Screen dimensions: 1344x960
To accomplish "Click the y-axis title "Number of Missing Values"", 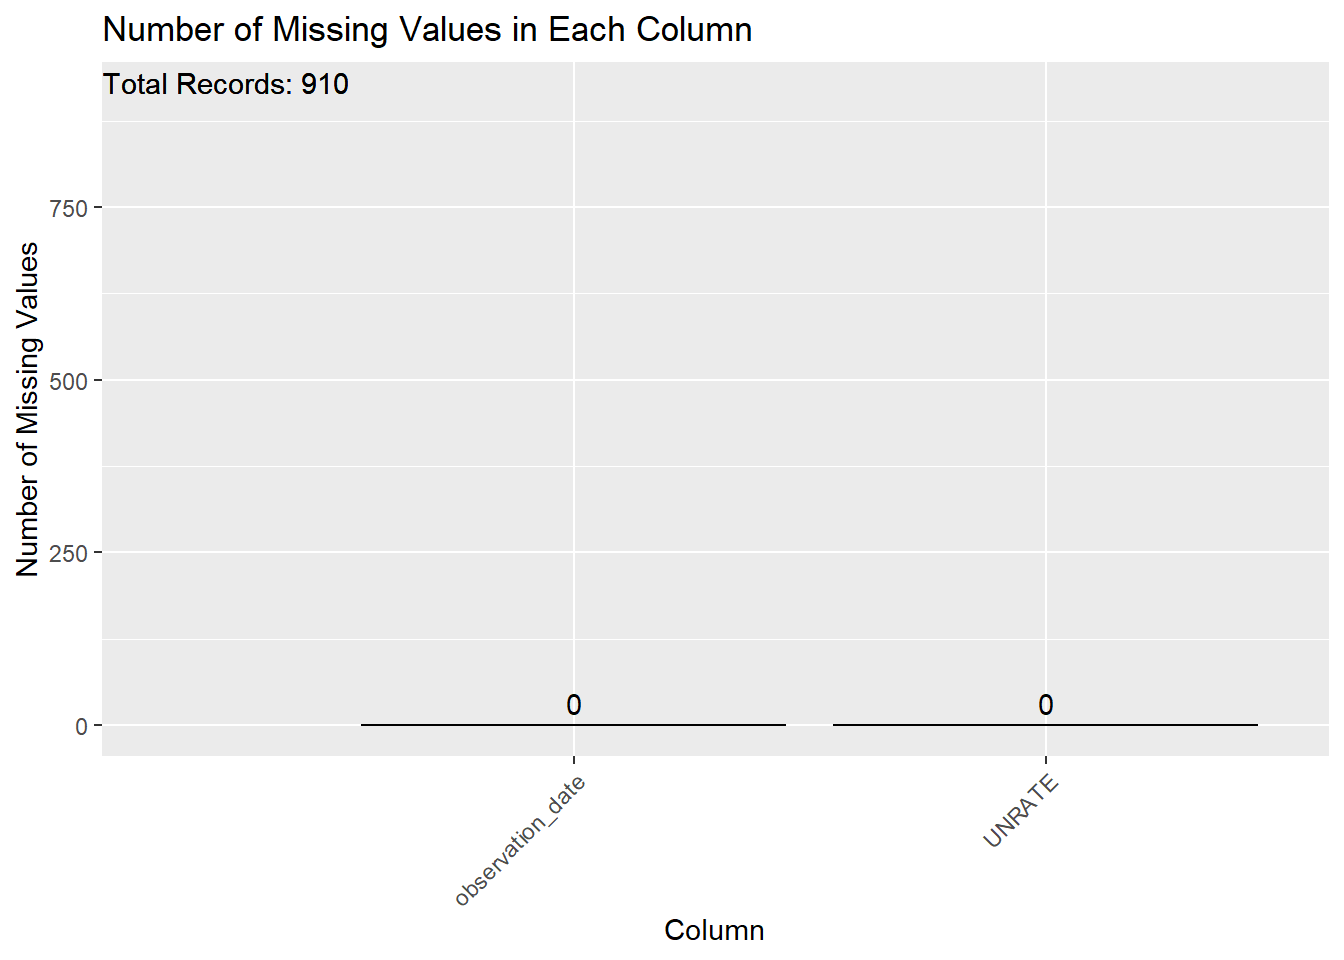I will tap(28, 409).
